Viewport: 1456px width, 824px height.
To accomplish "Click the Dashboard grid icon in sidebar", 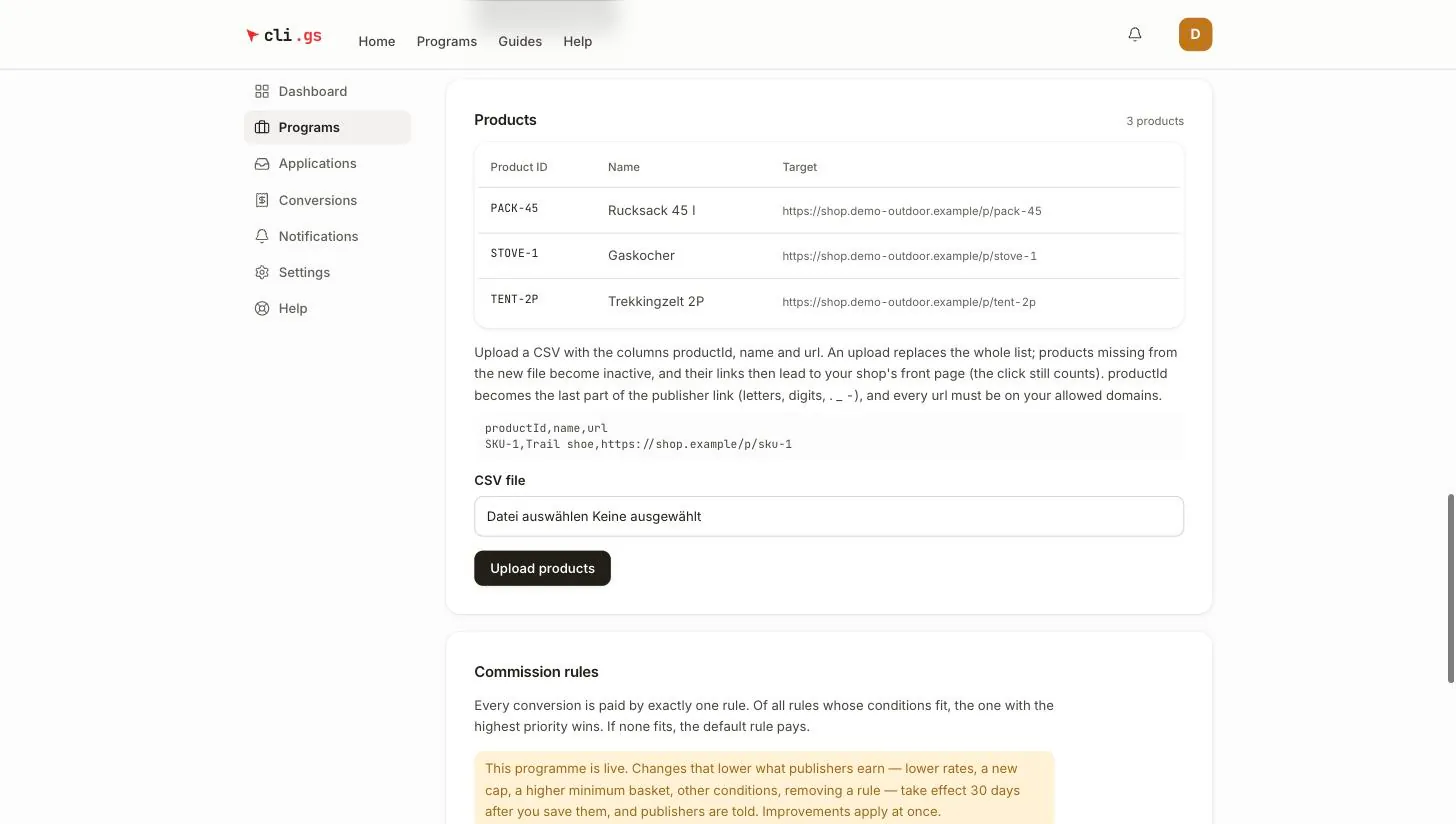I will click(262, 91).
